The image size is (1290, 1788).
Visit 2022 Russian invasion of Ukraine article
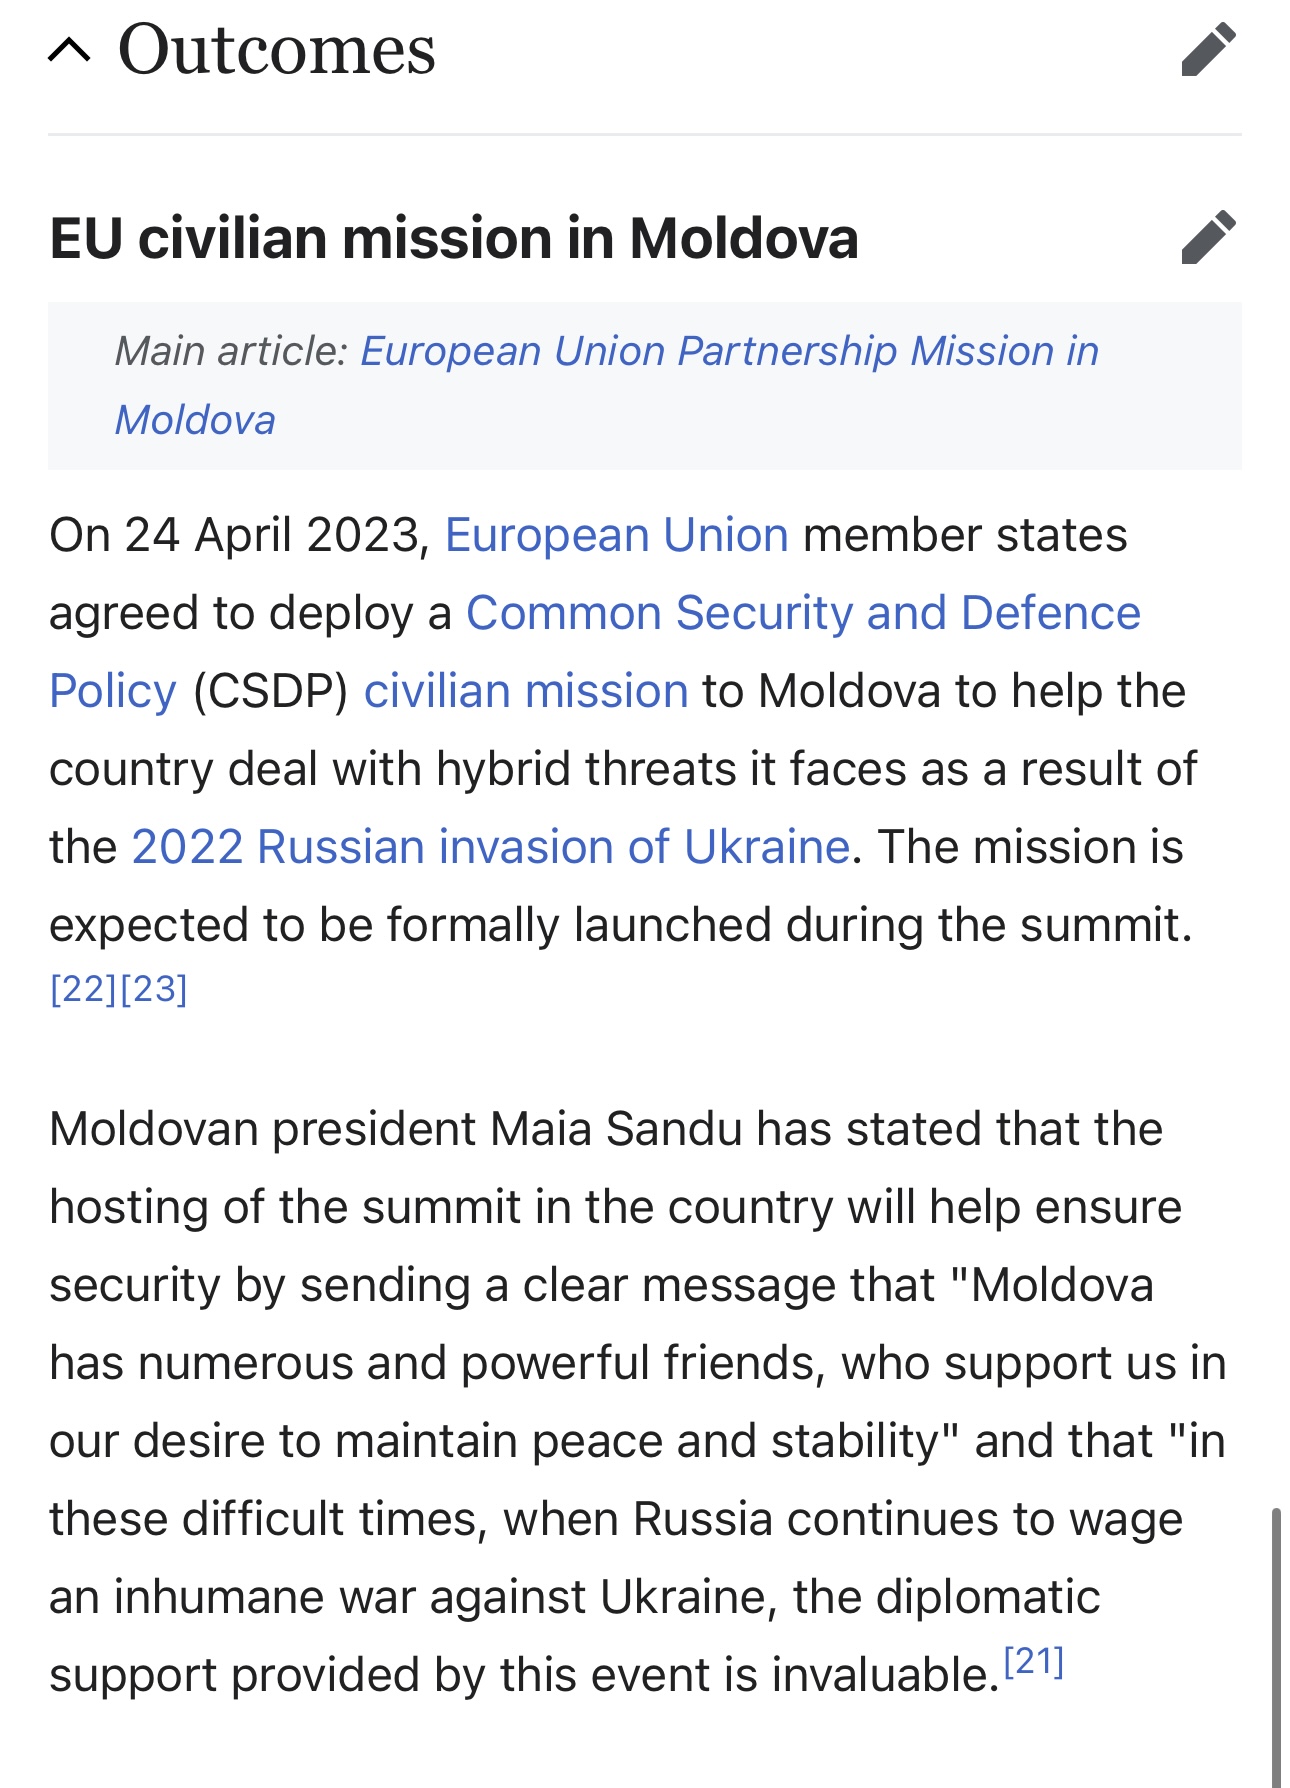[x=491, y=847]
